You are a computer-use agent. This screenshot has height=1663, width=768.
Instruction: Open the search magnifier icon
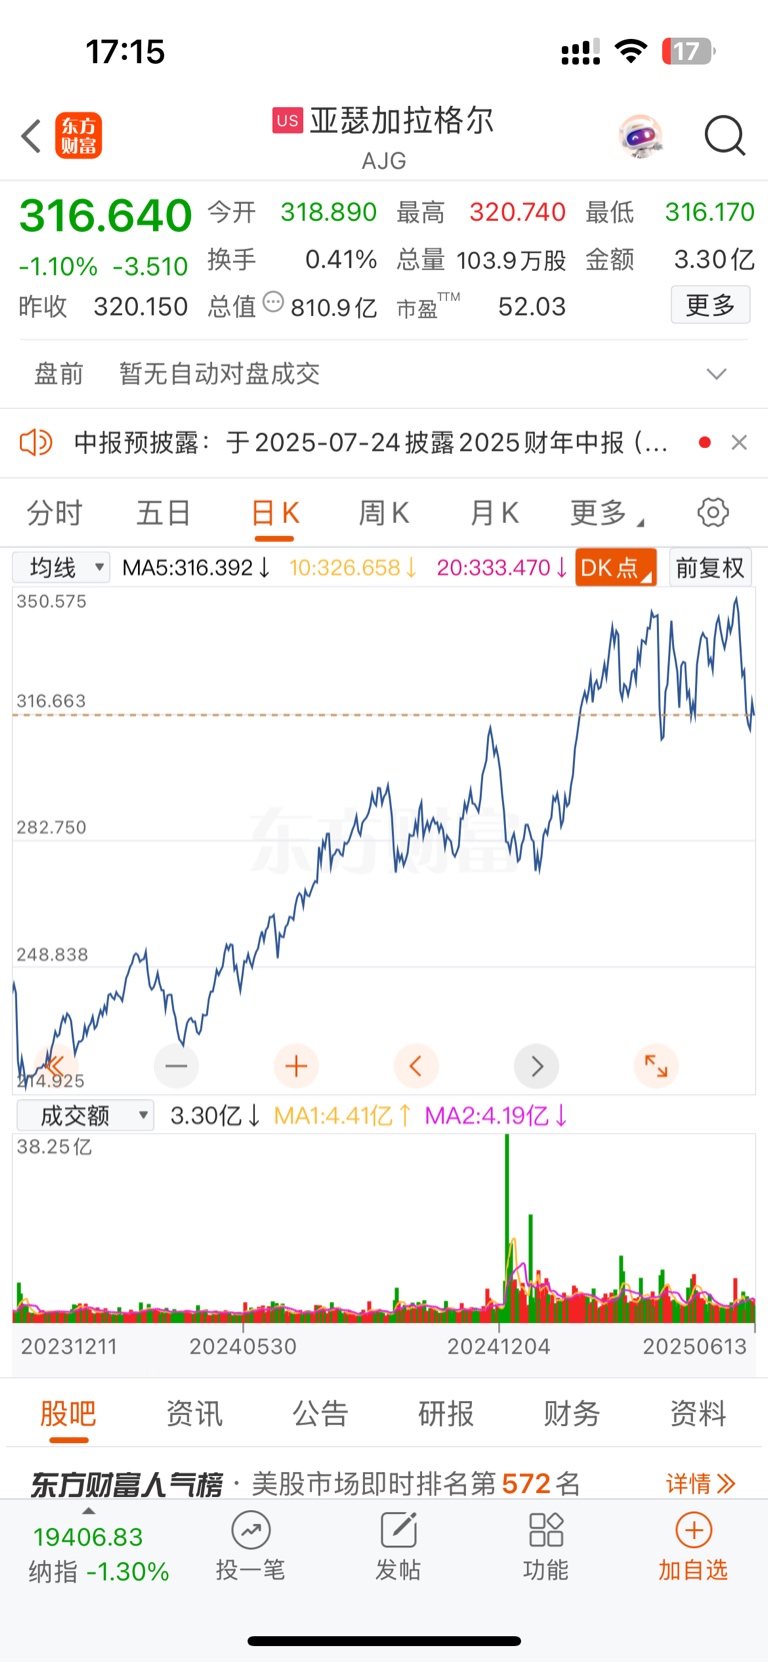point(725,136)
